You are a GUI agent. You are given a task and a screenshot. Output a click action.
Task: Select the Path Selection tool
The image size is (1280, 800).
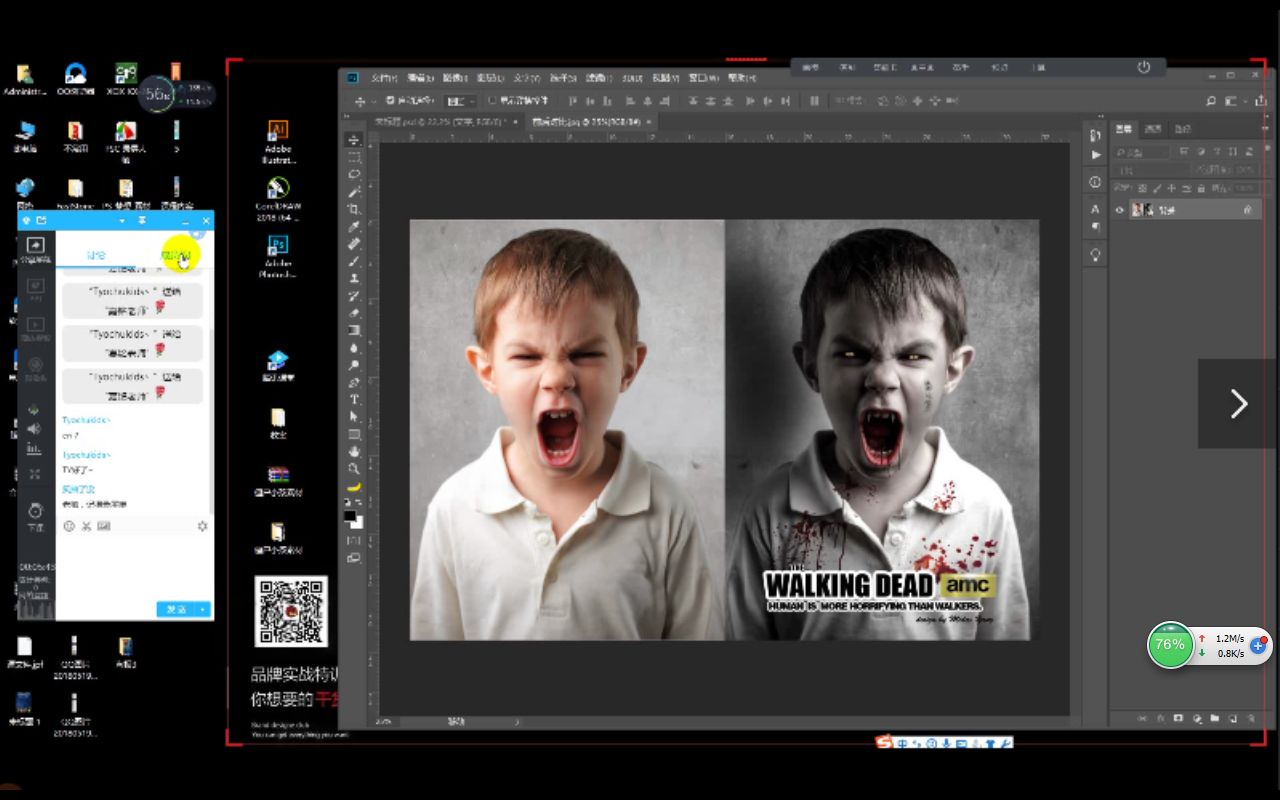pyautogui.click(x=354, y=416)
